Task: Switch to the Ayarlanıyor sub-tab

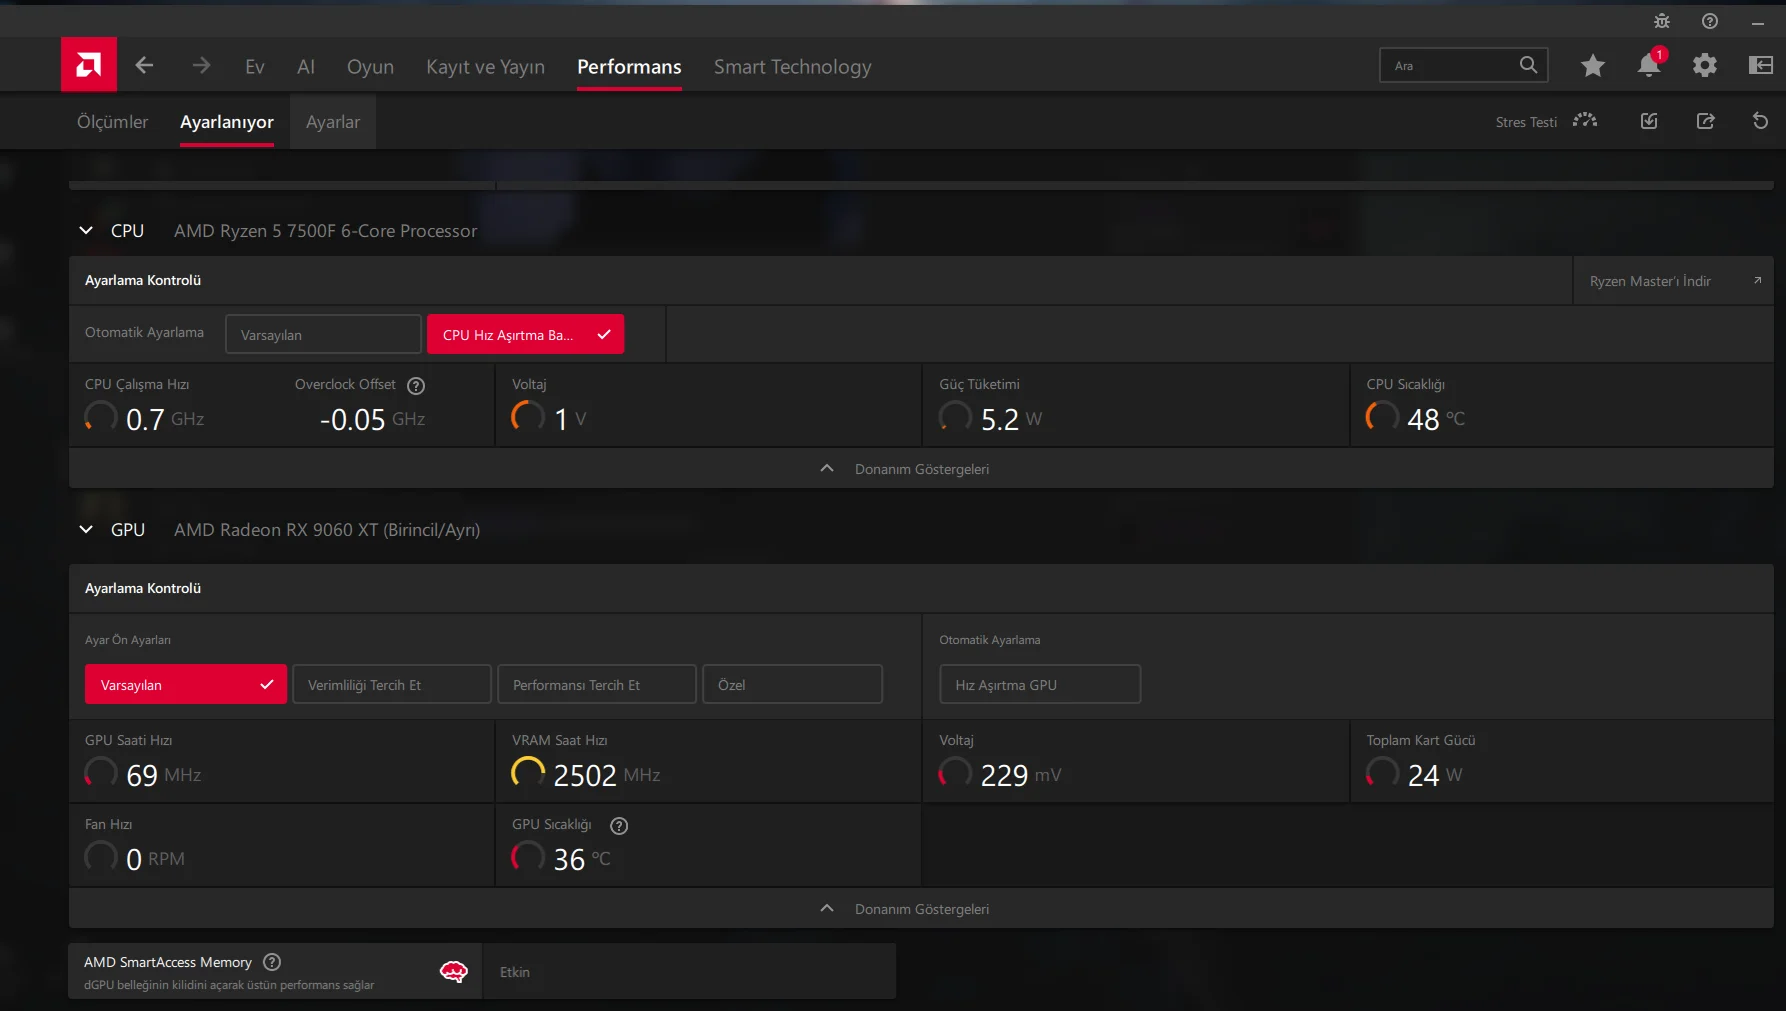Action: point(227,121)
